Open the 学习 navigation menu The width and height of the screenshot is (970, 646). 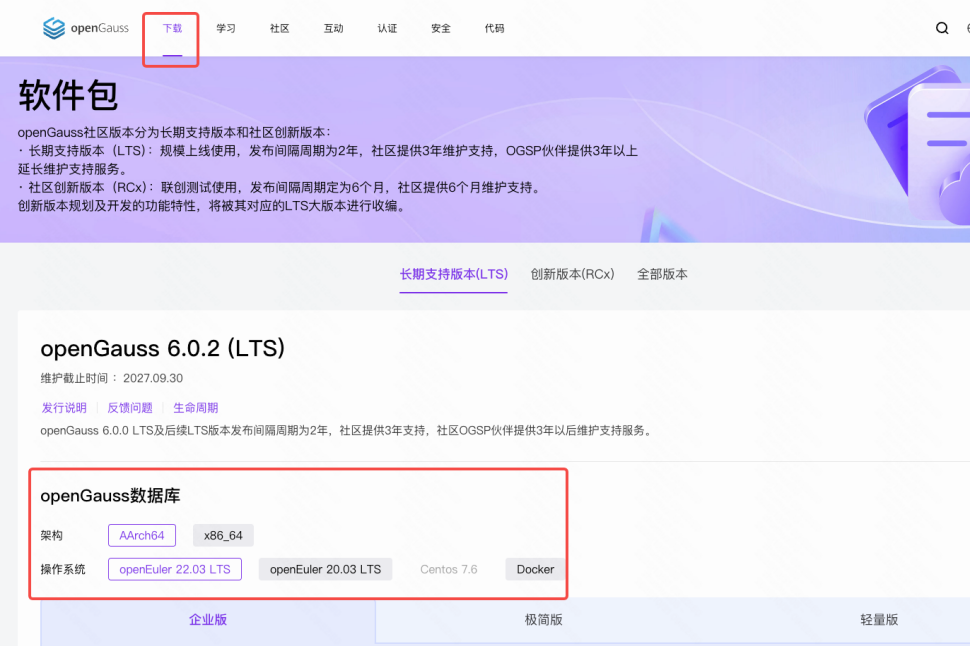tap(226, 28)
